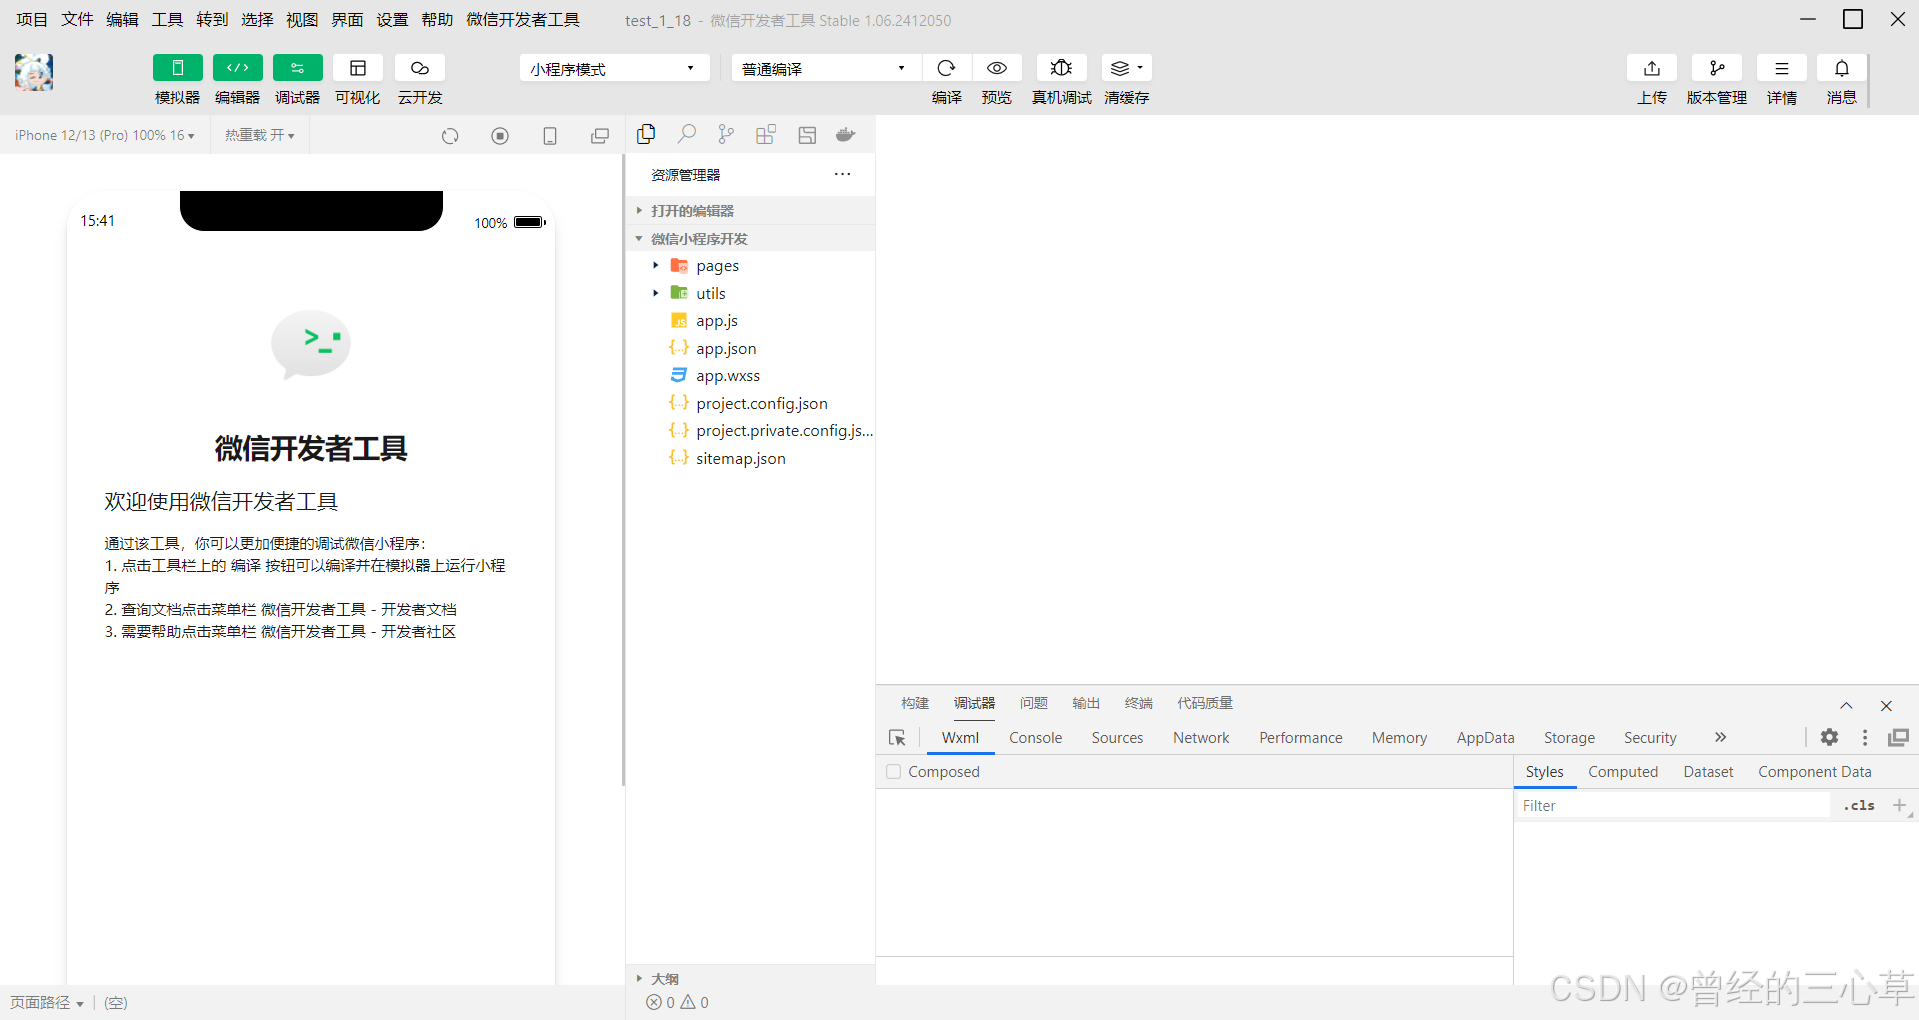The width and height of the screenshot is (1919, 1020).
Task: Open the source control branch icon
Action: tap(726, 134)
